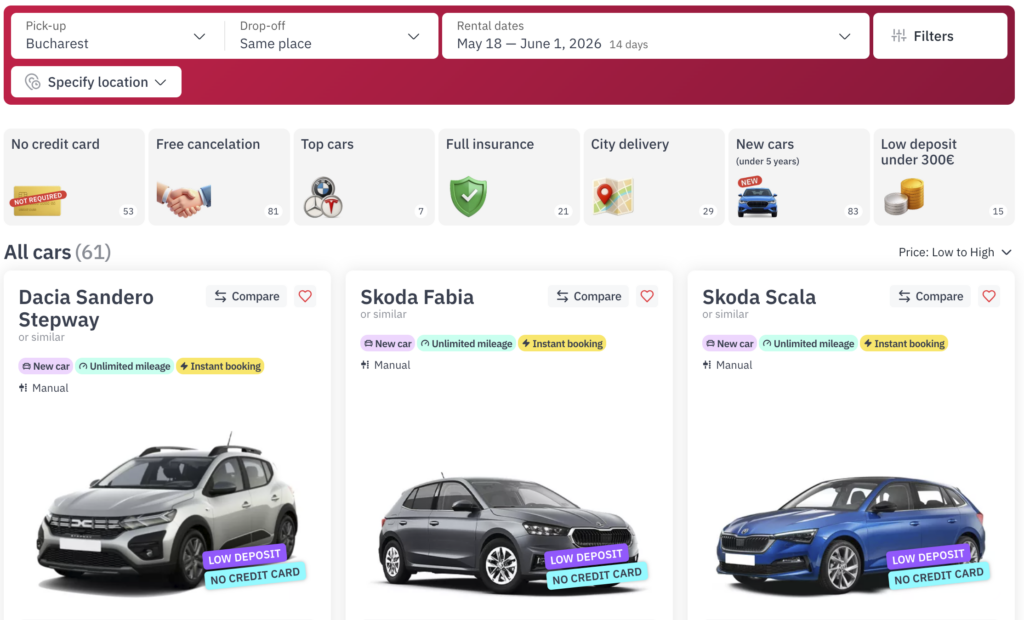Click Instant booking tag on Skoda Fabia
The height and width of the screenshot is (620, 1024).
tap(562, 343)
